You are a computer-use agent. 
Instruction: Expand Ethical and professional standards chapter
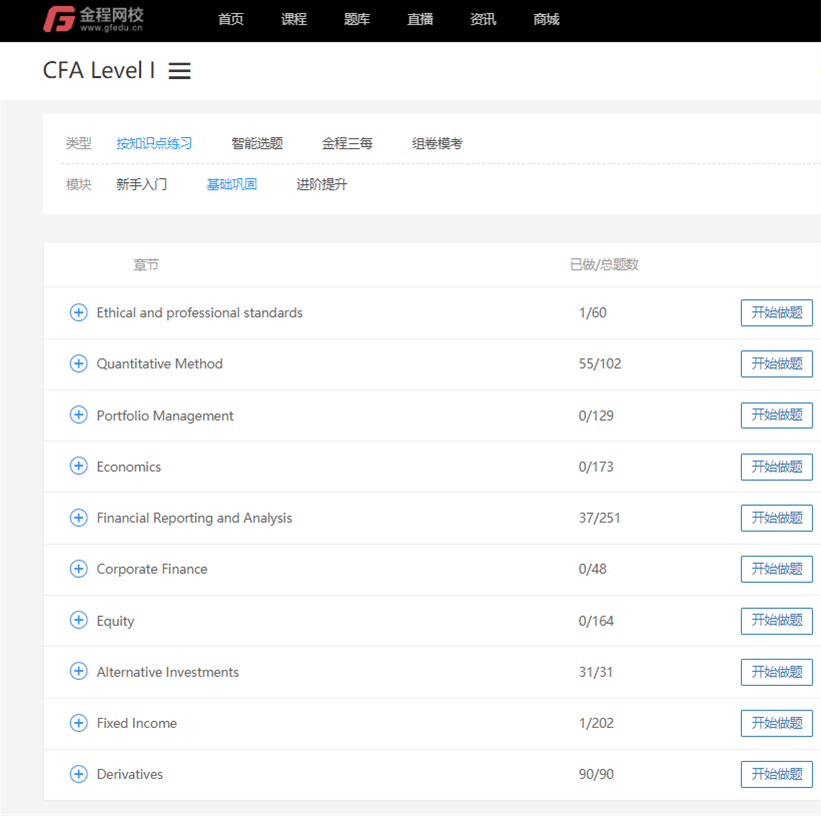(x=79, y=313)
